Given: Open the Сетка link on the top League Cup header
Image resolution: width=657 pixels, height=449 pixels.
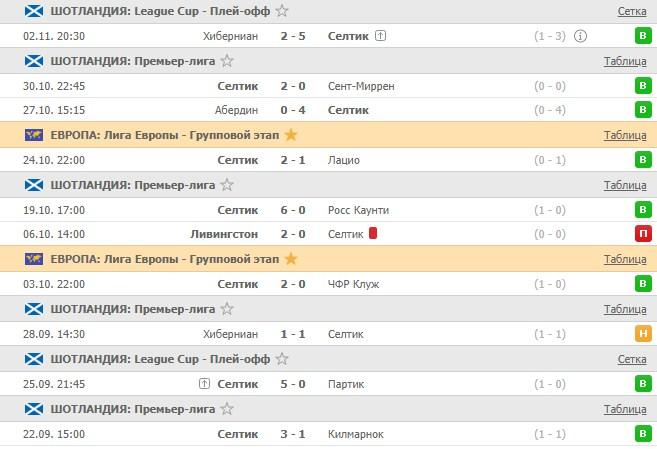Looking at the screenshot, I should coord(632,11).
